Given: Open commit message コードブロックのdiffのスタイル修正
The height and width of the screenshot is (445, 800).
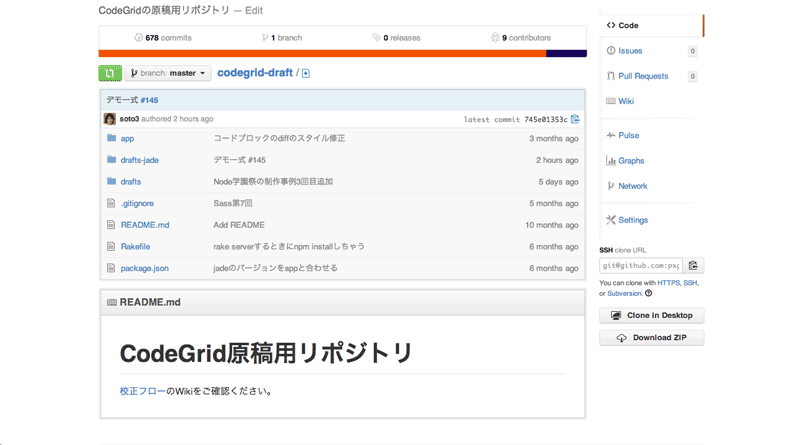Looking at the screenshot, I should click(x=279, y=138).
